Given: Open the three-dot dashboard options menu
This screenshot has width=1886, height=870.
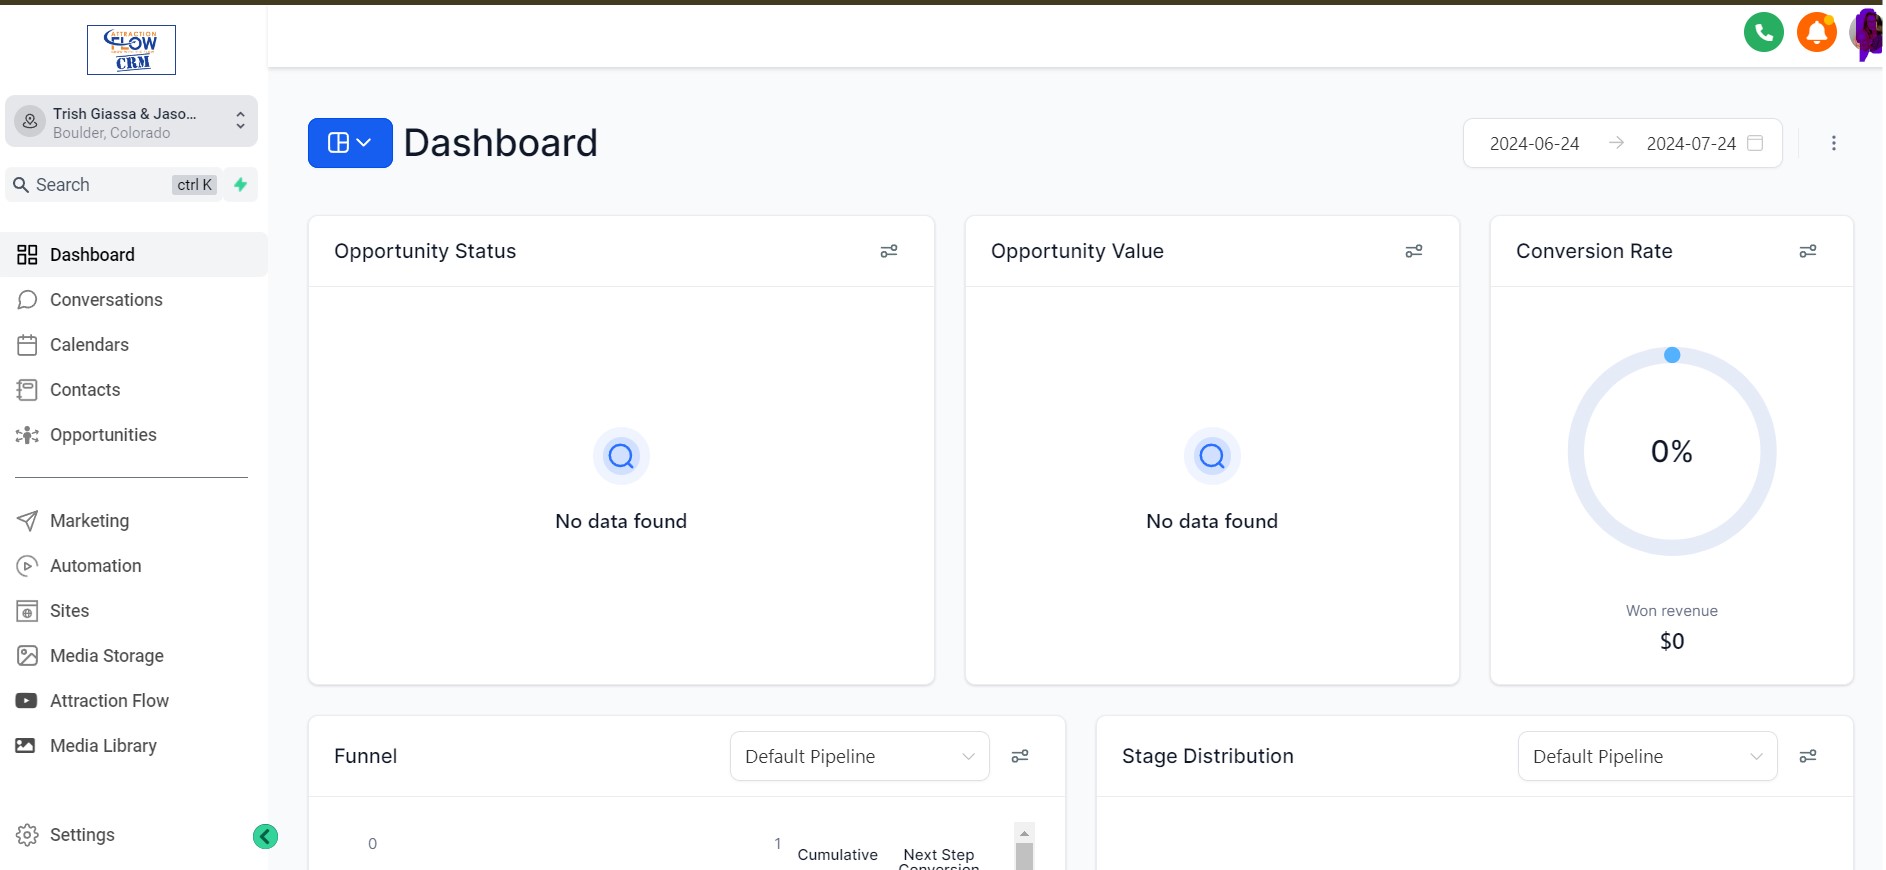Looking at the screenshot, I should point(1833,143).
